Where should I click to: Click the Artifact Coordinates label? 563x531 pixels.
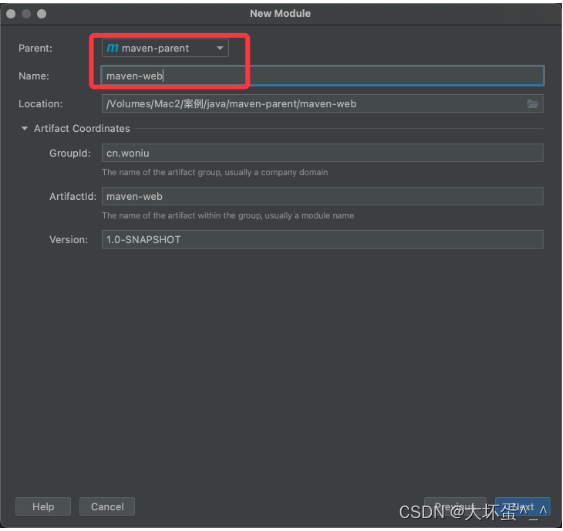click(x=82, y=129)
